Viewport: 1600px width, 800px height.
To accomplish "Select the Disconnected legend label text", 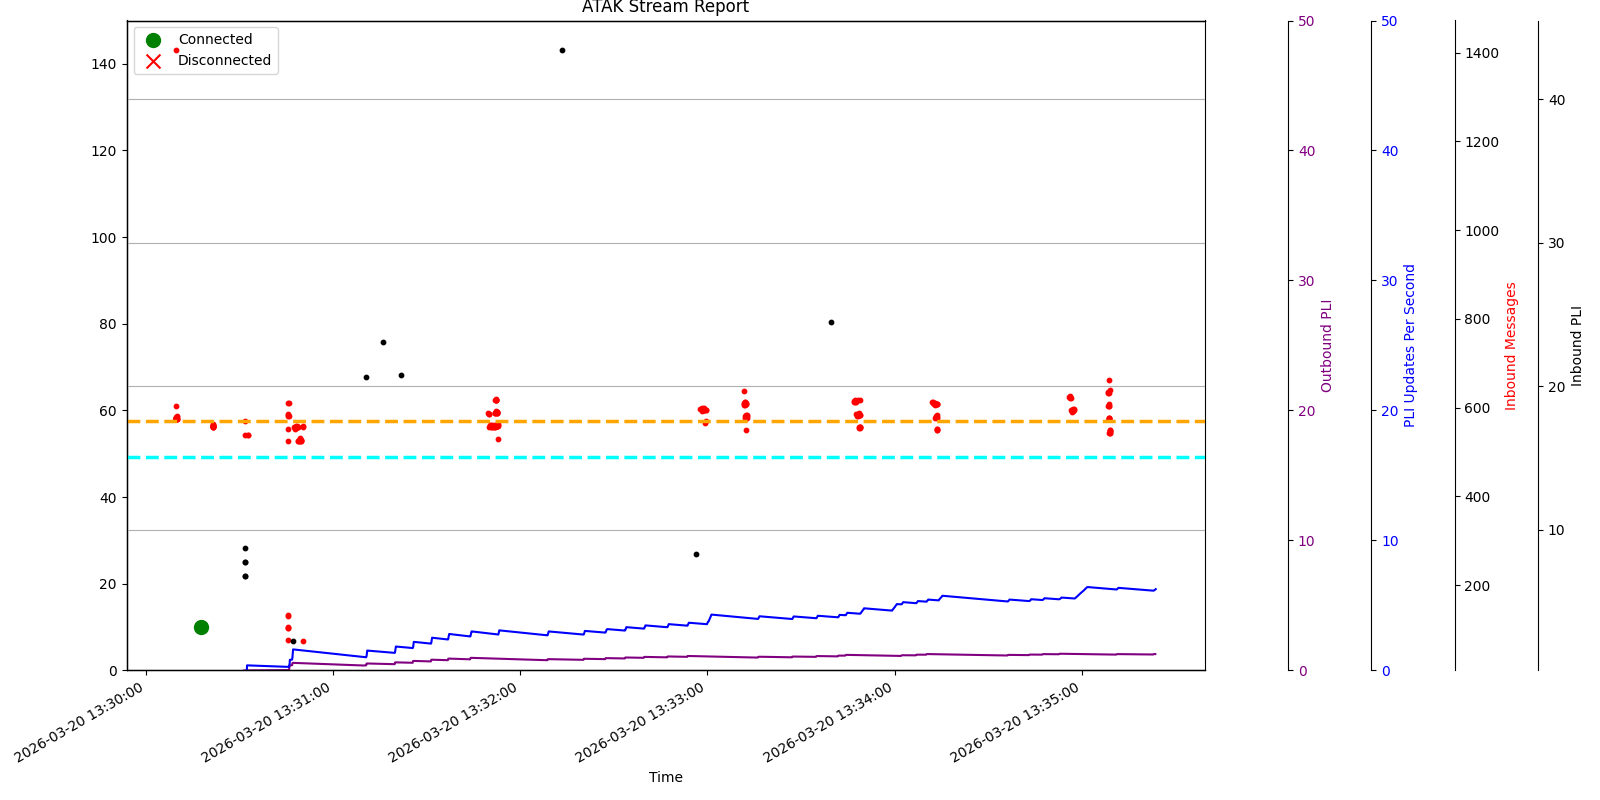I will click(x=224, y=61).
